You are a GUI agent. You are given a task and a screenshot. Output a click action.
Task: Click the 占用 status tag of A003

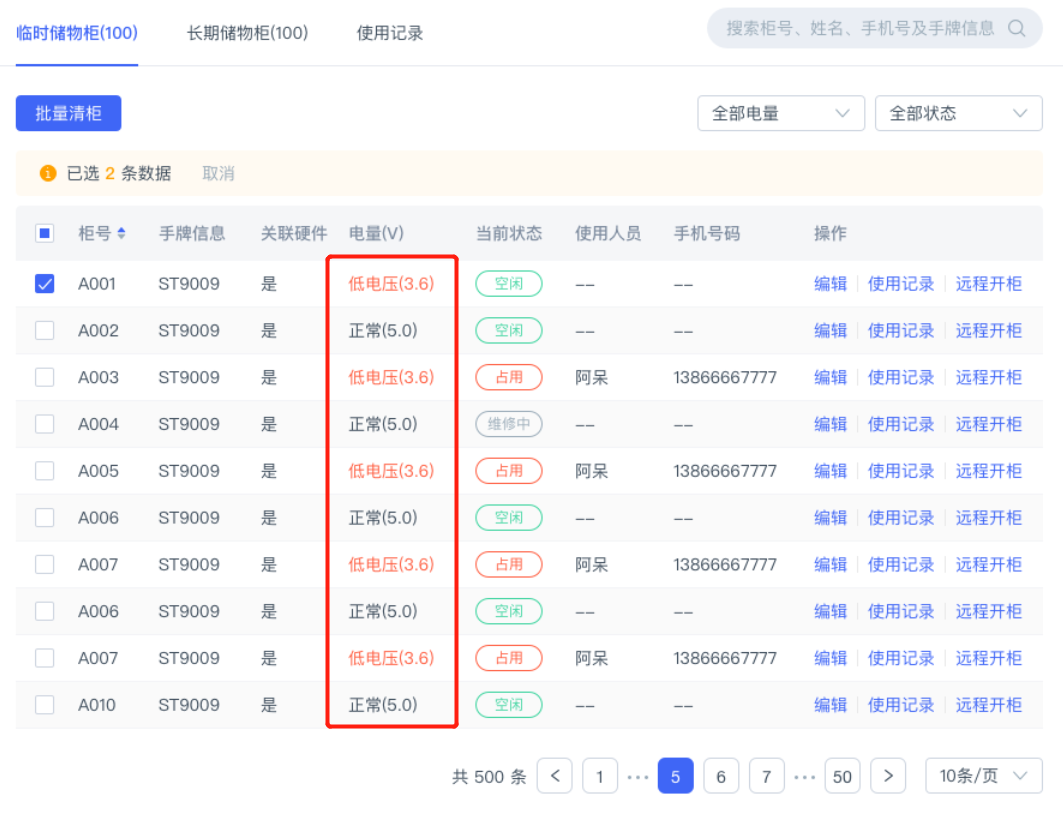[x=509, y=378]
